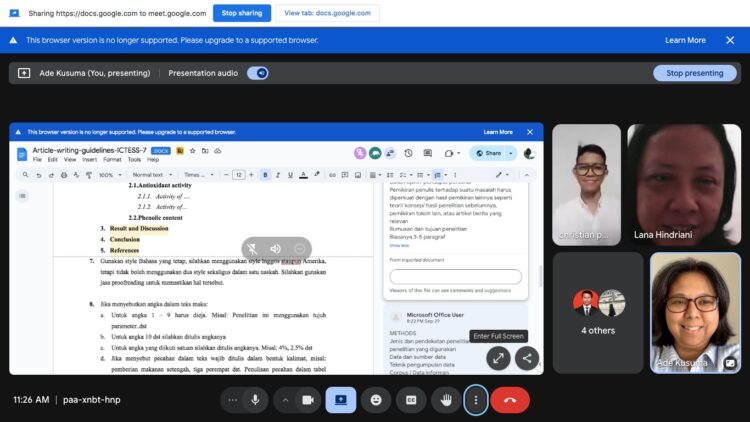Decrease the font size with minus button
750x422 pixels.
[226, 175]
